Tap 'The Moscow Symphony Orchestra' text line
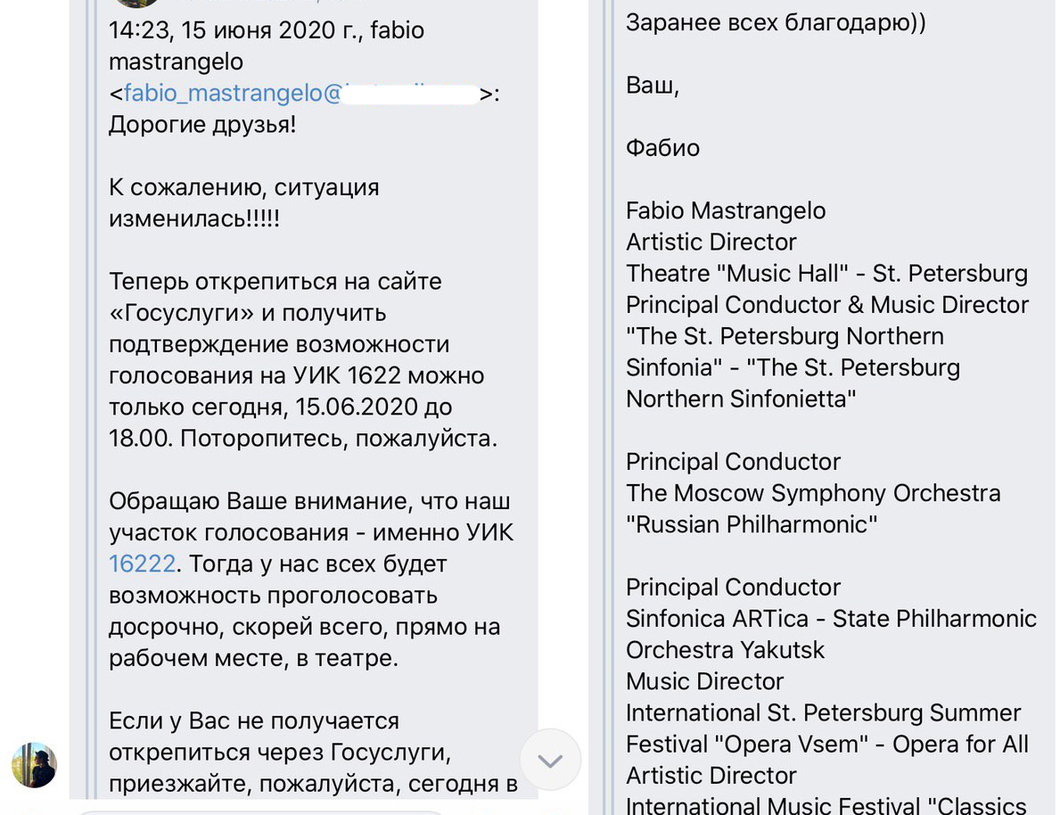This screenshot has width=1060, height=815. [x=813, y=493]
